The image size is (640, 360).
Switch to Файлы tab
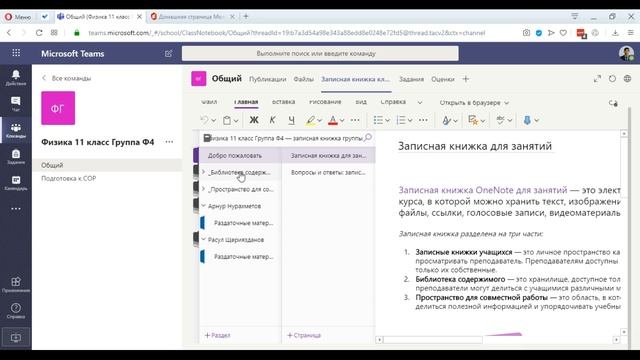tap(303, 79)
